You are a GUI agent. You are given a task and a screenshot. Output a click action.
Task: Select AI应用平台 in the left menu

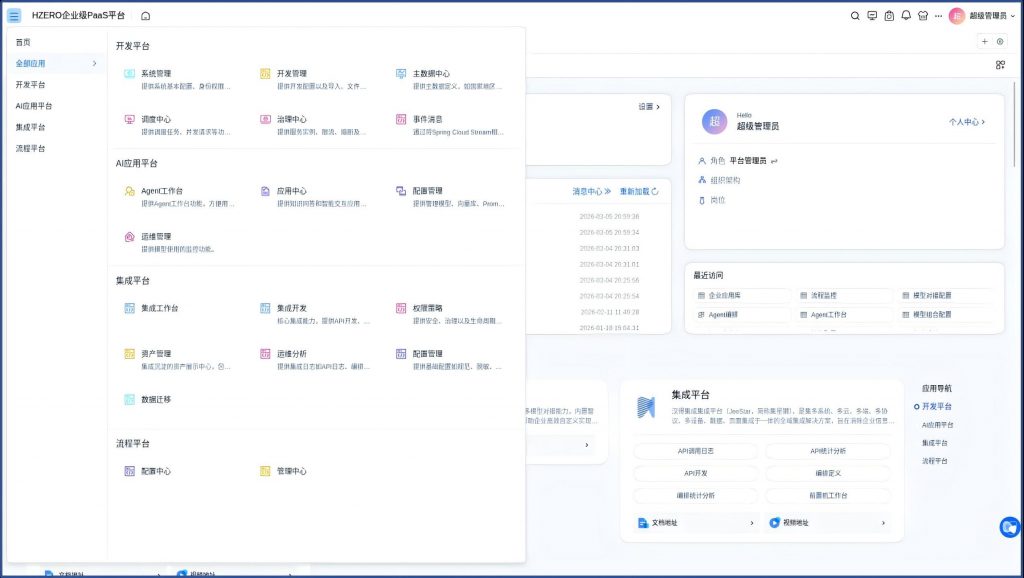tap(34, 106)
